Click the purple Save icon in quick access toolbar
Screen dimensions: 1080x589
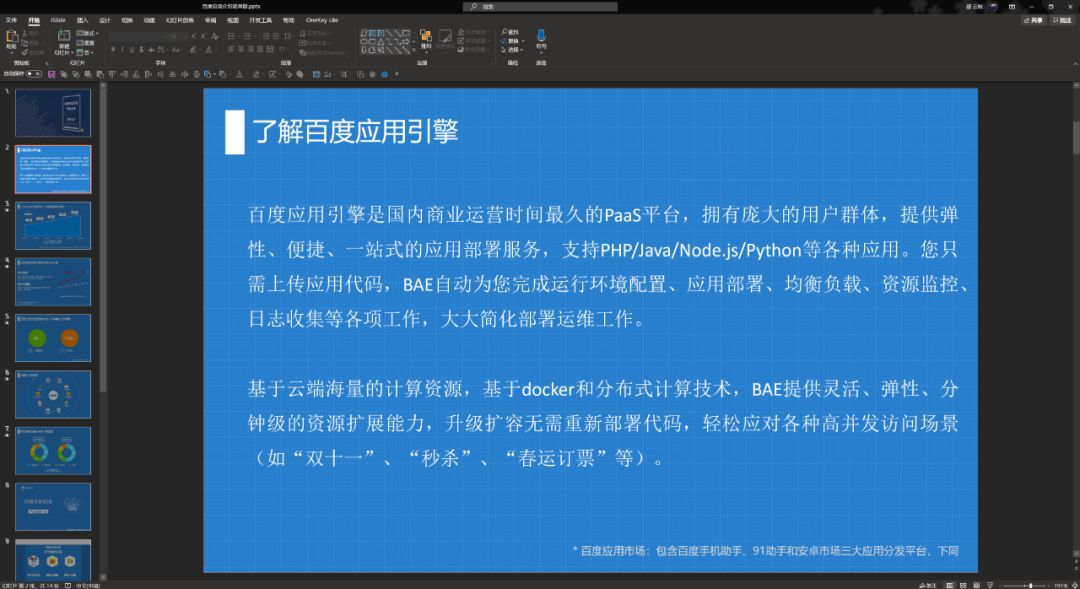[x=52, y=74]
